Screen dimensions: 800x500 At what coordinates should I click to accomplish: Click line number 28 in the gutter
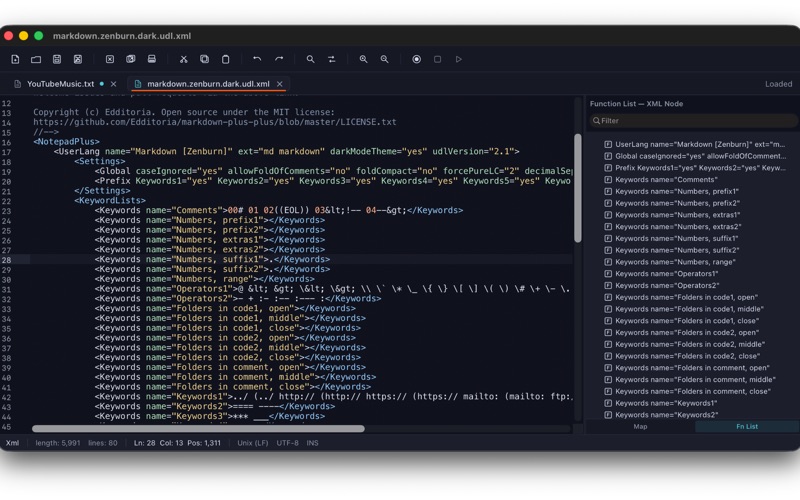click(6, 260)
